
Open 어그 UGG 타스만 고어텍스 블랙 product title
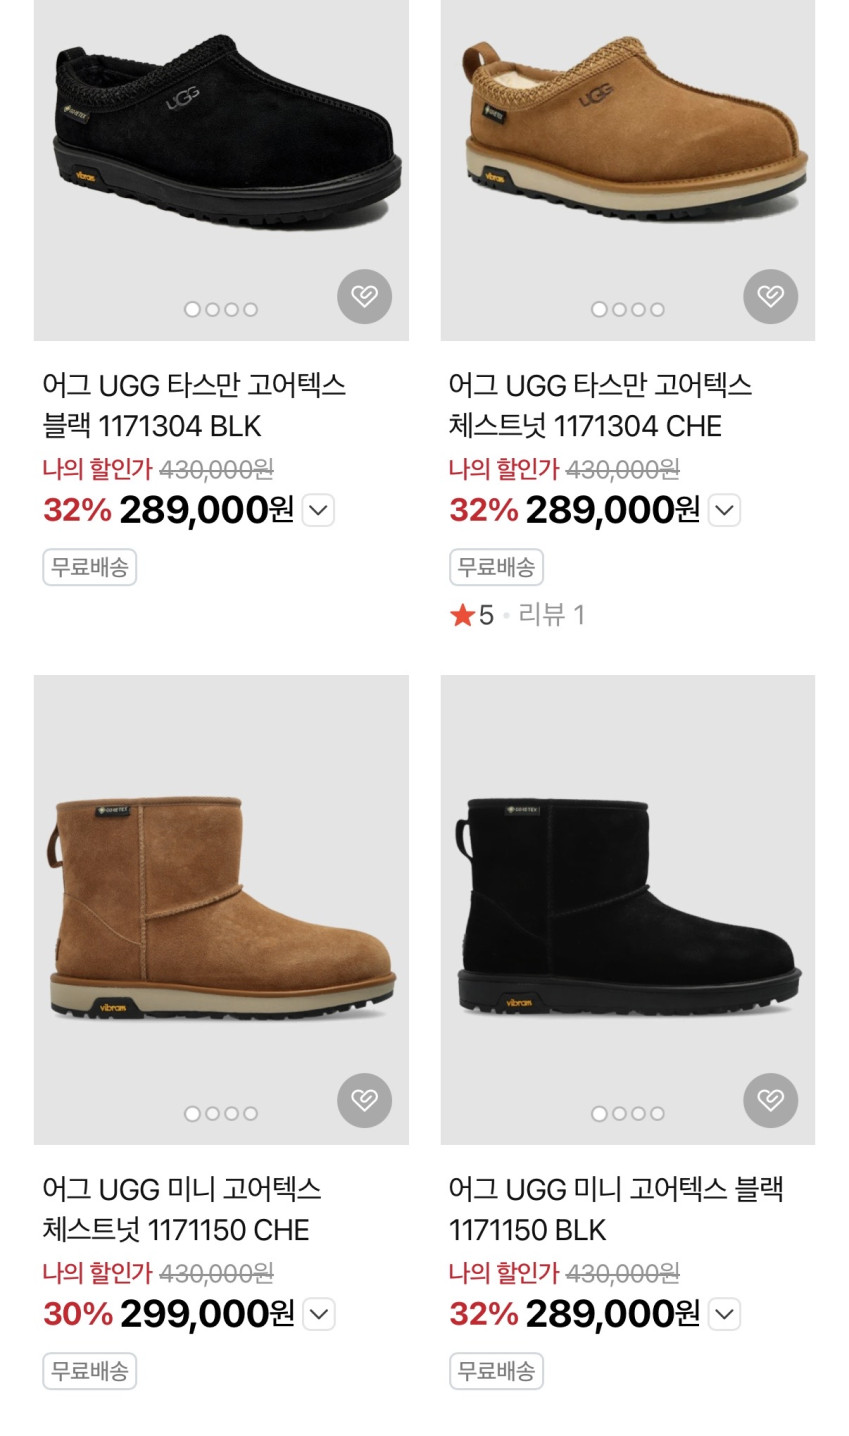[194, 405]
